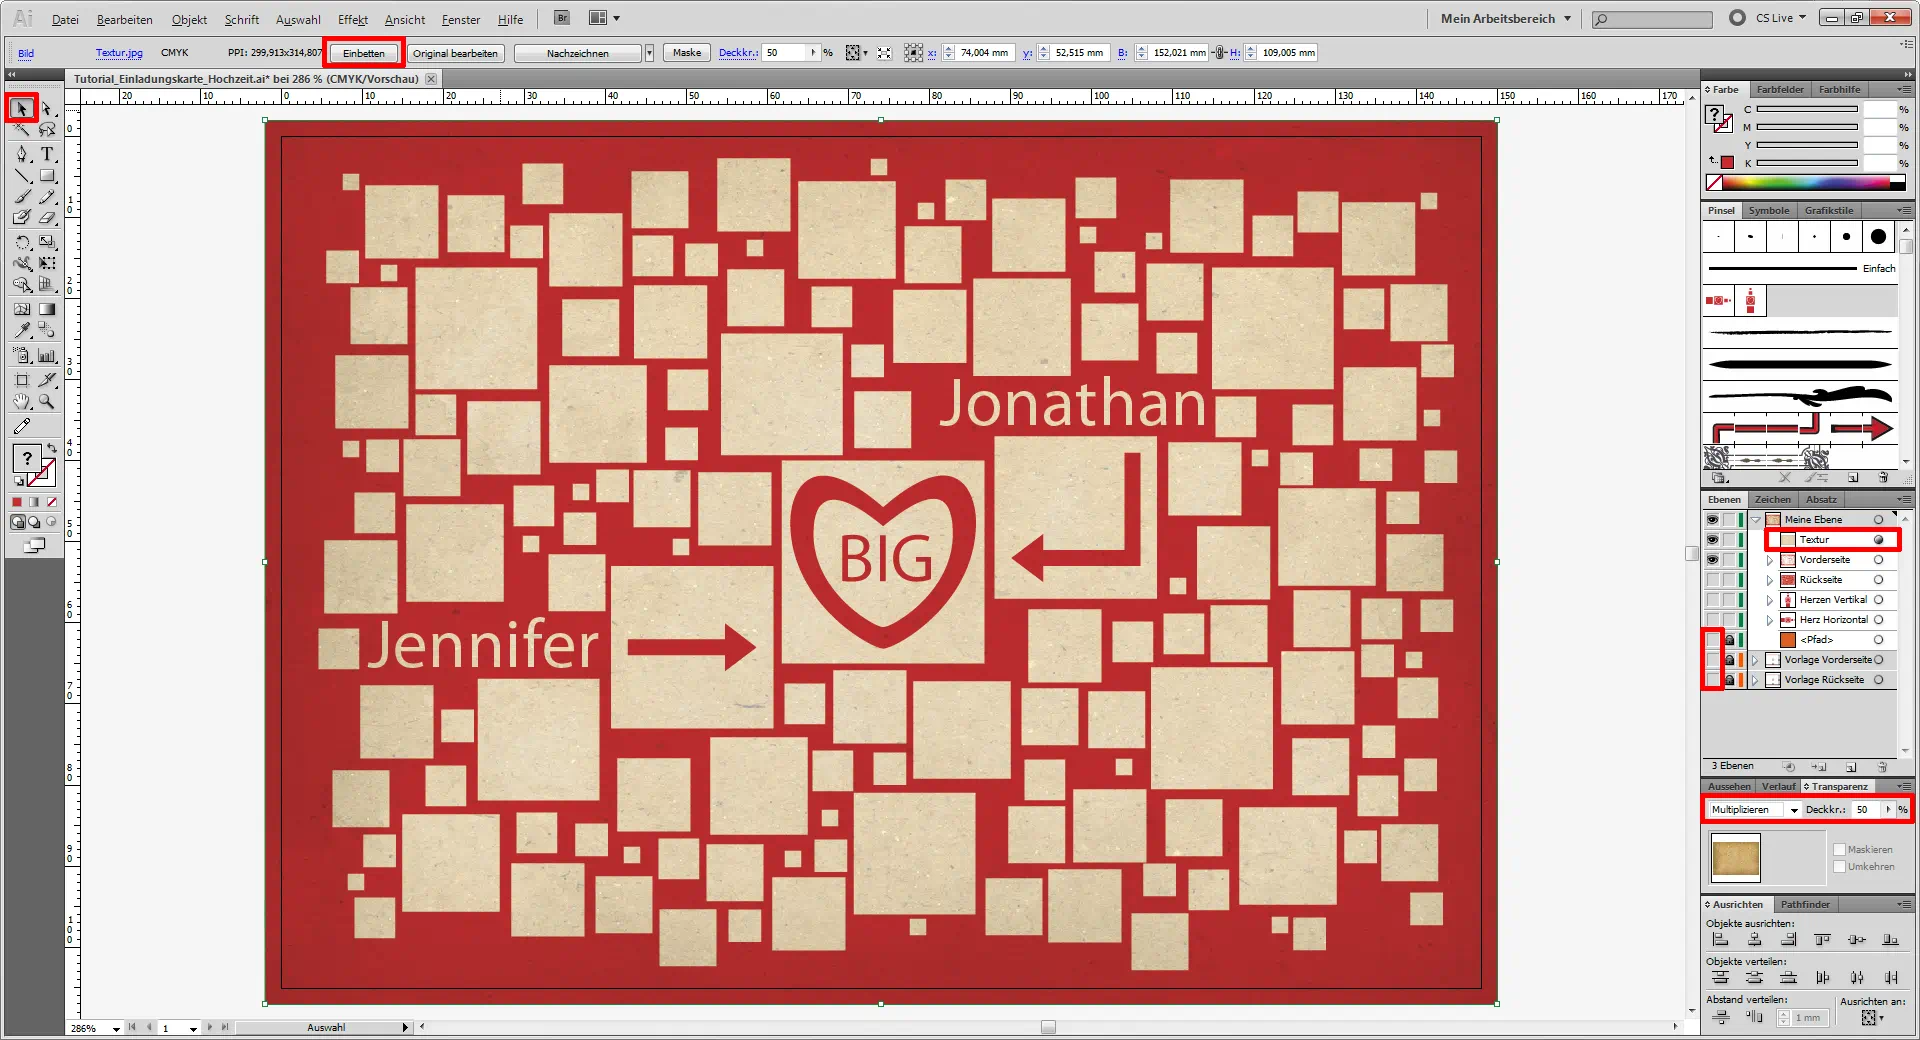Expand the Vorderseite sublayer
This screenshot has width=1920, height=1040.
click(1770, 560)
